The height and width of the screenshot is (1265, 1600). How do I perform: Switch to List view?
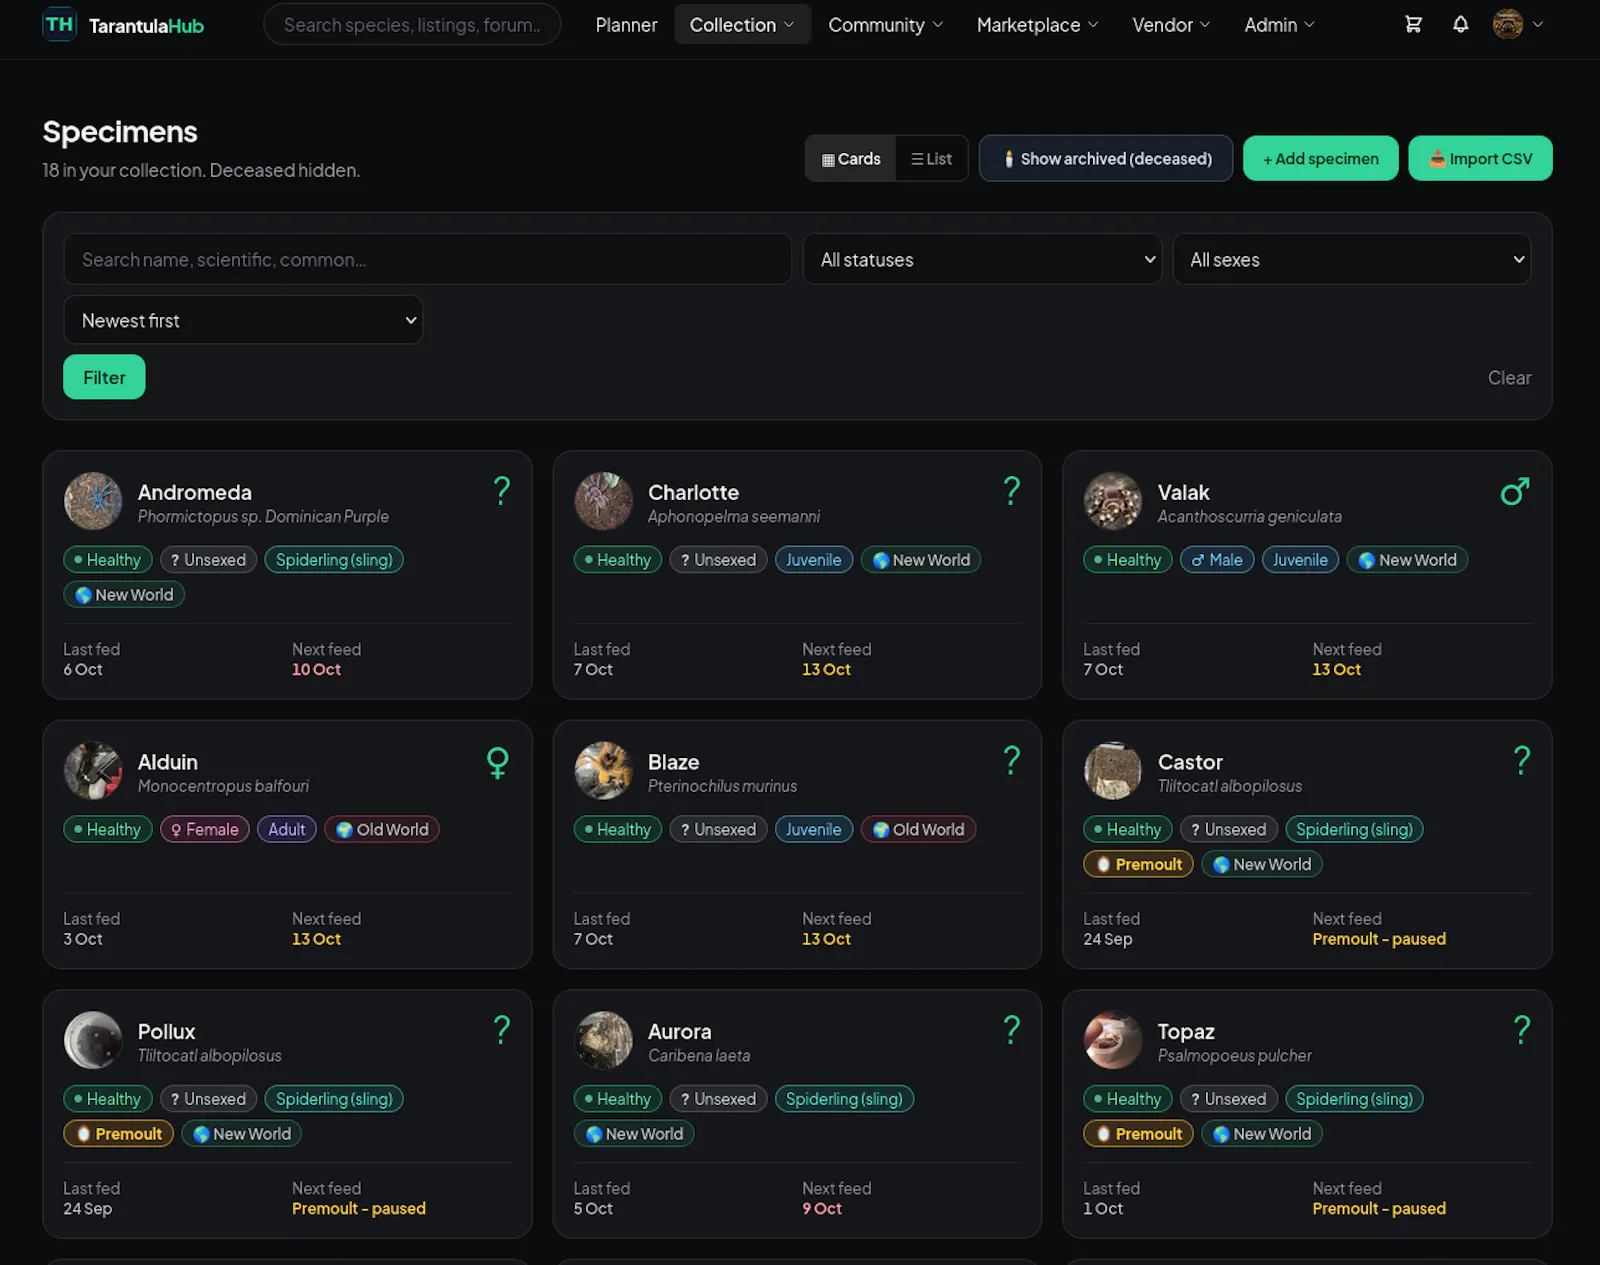point(931,158)
